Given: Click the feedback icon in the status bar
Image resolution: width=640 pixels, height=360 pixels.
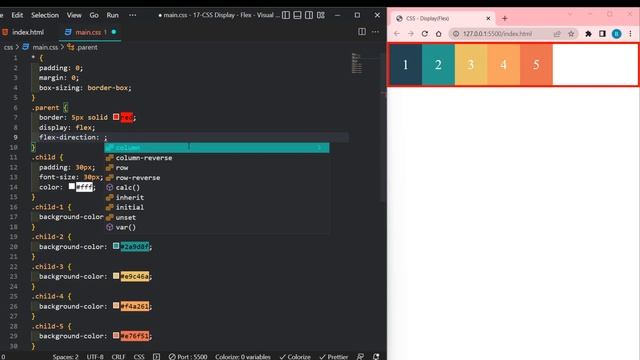Looking at the screenshot, I should coord(360,357).
